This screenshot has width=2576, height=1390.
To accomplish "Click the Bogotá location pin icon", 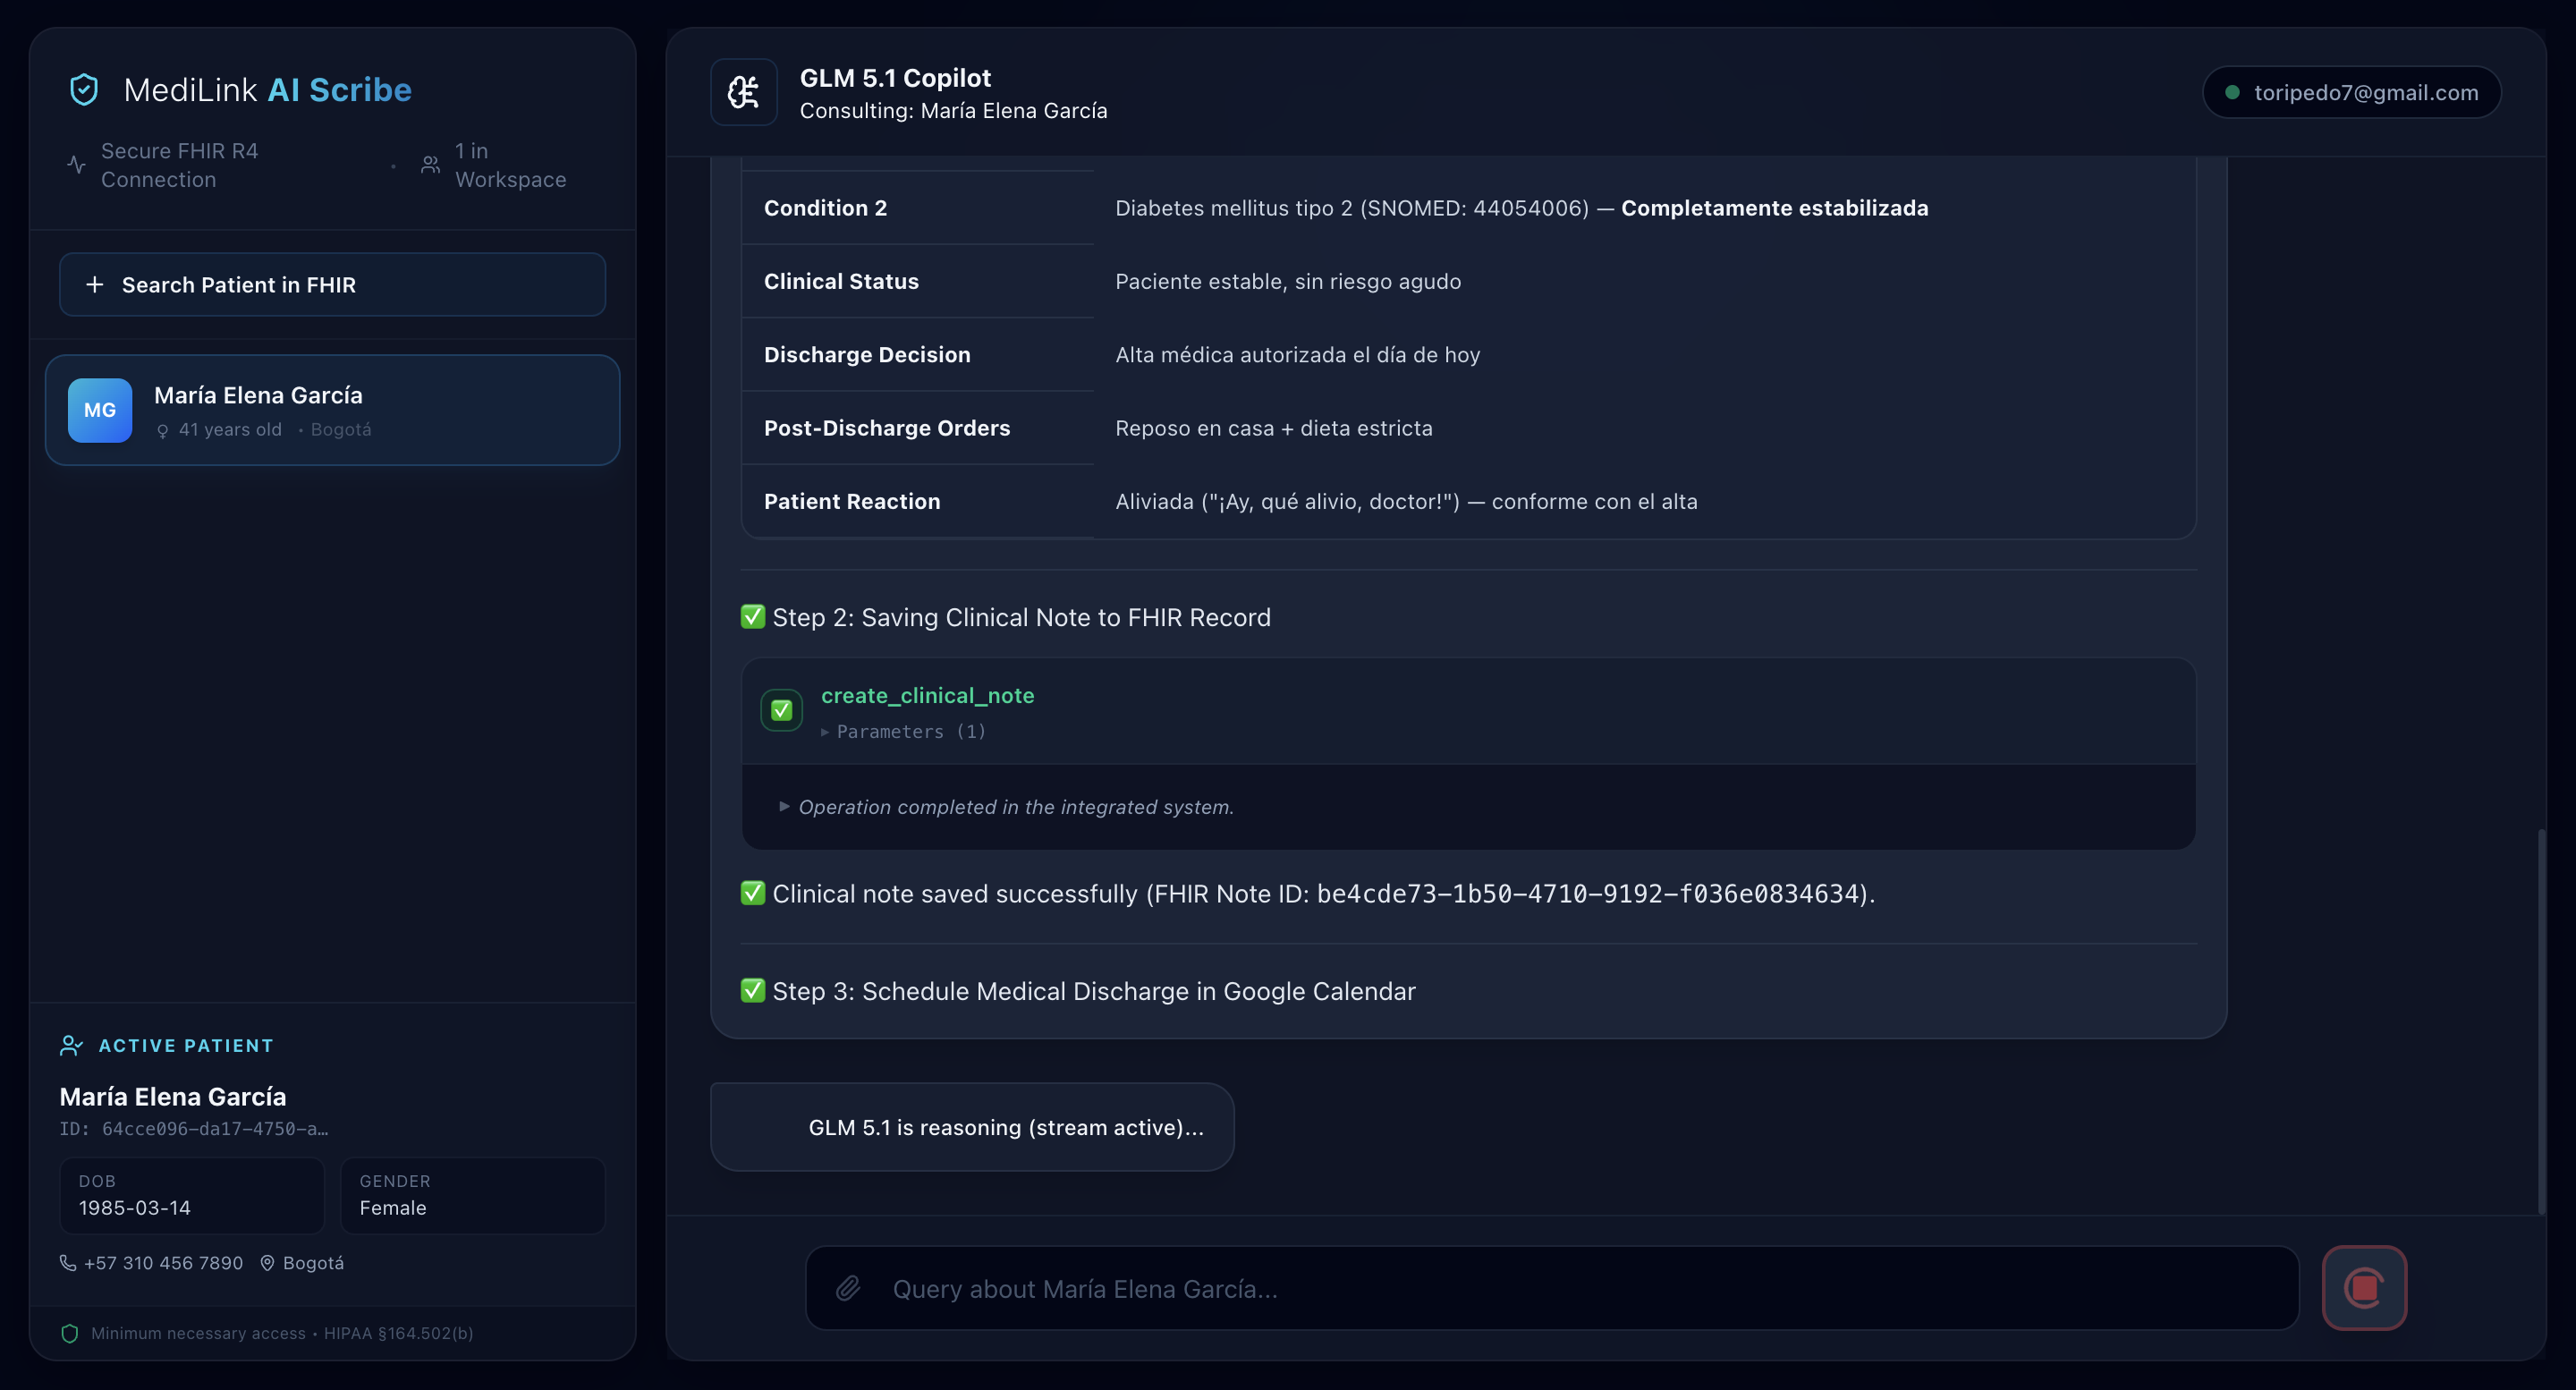I will pyautogui.click(x=267, y=1263).
